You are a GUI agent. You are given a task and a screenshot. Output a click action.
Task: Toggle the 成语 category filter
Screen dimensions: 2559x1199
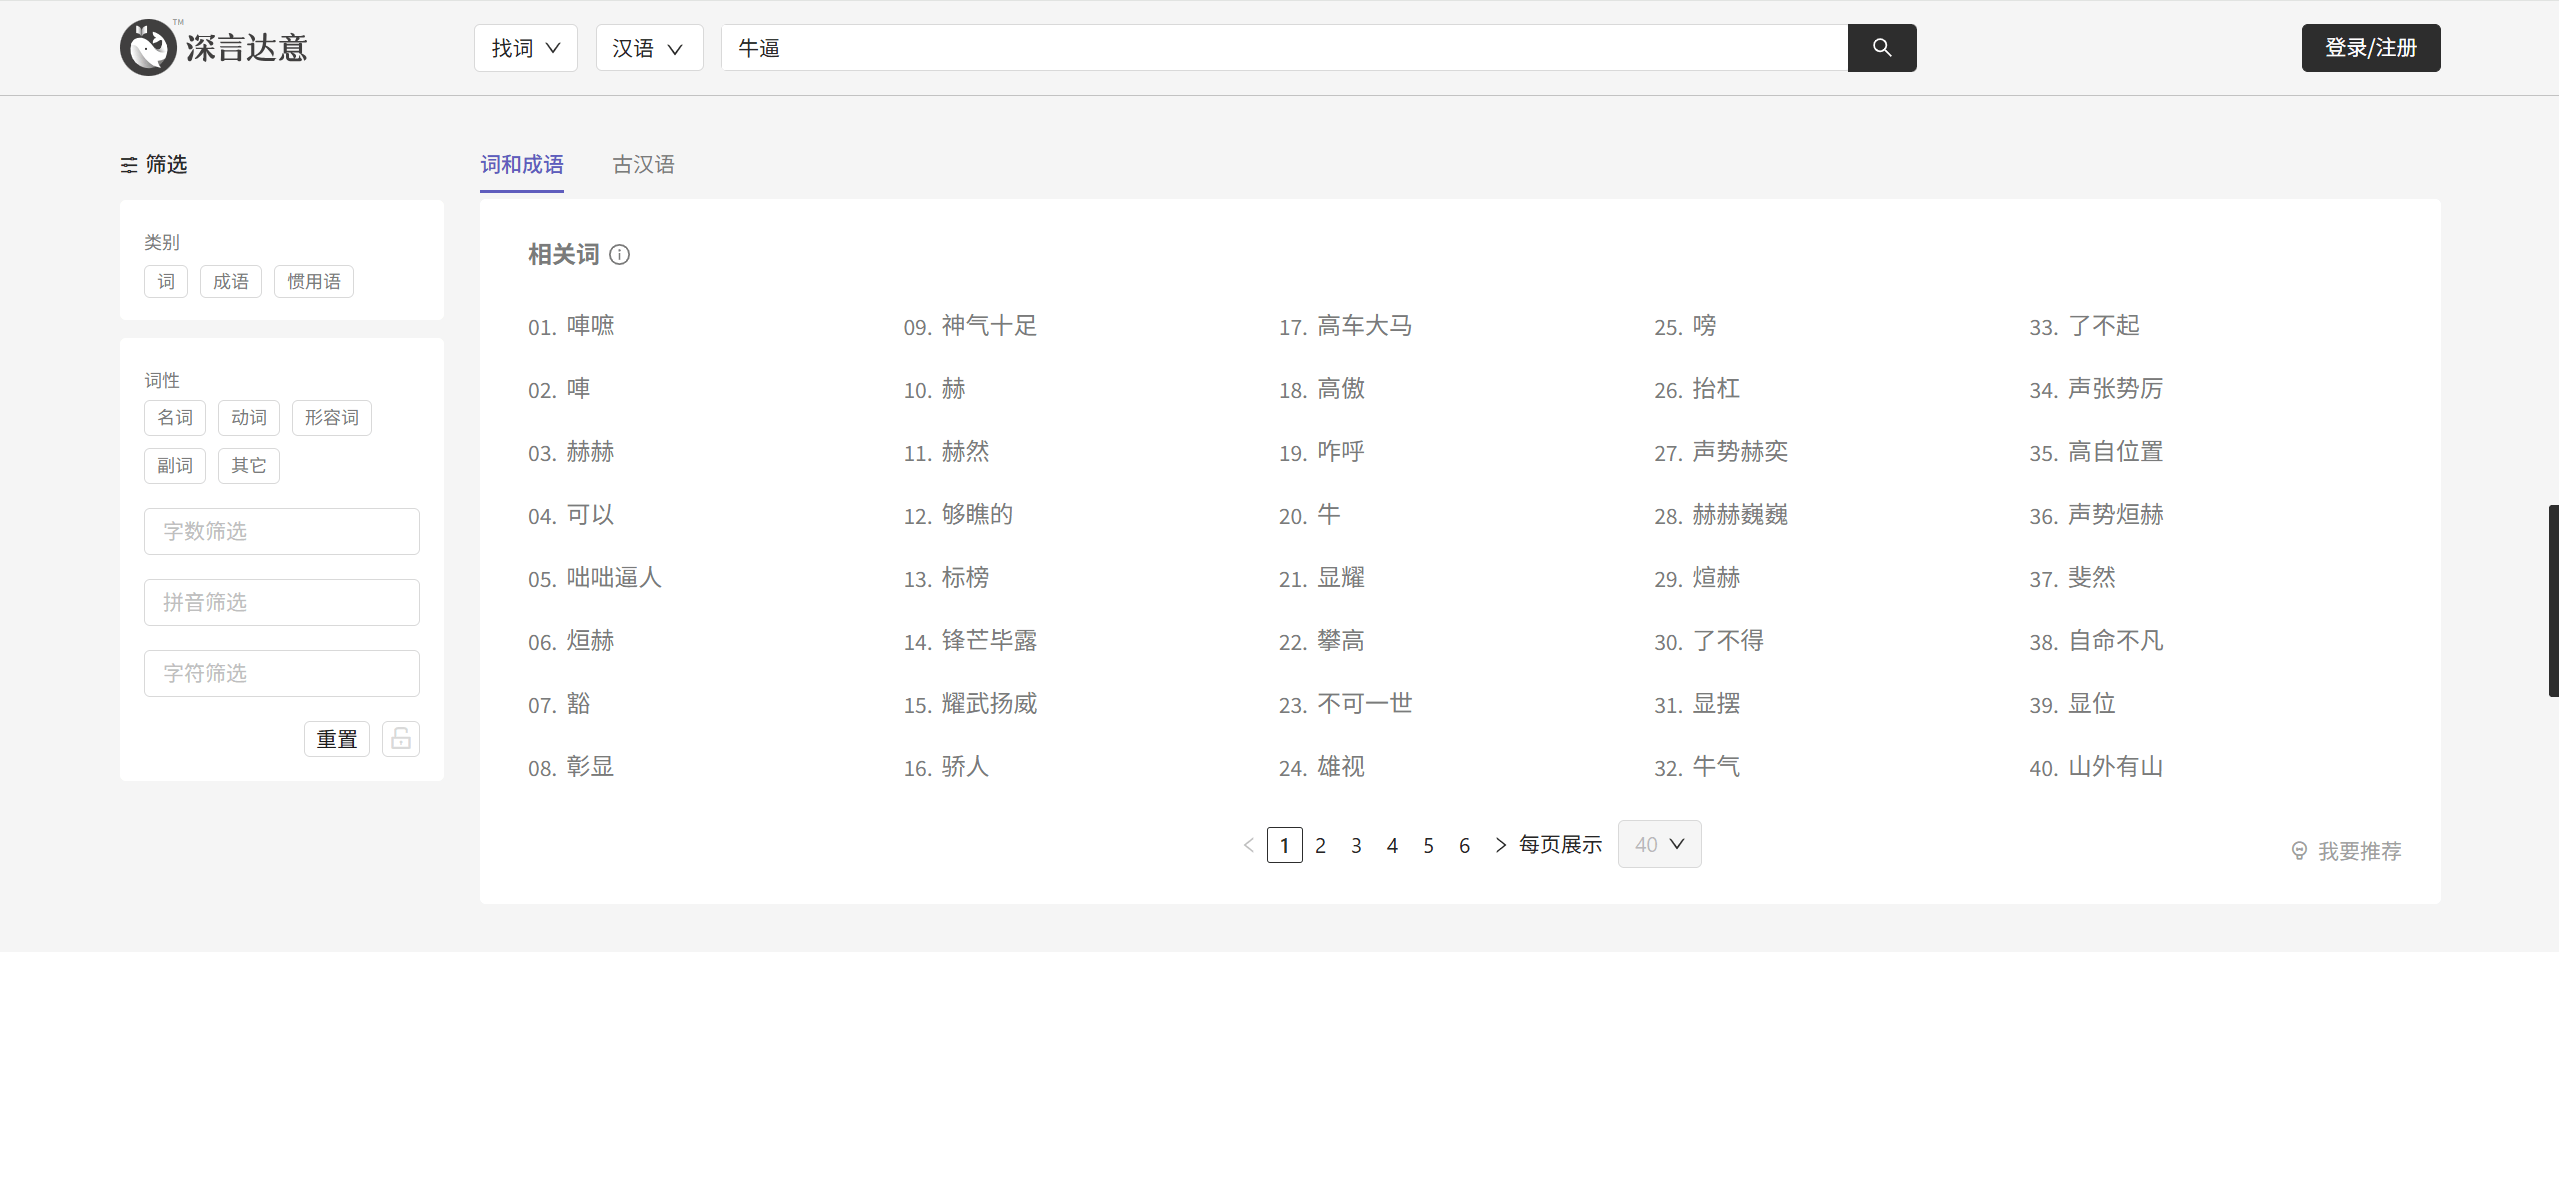230,281
